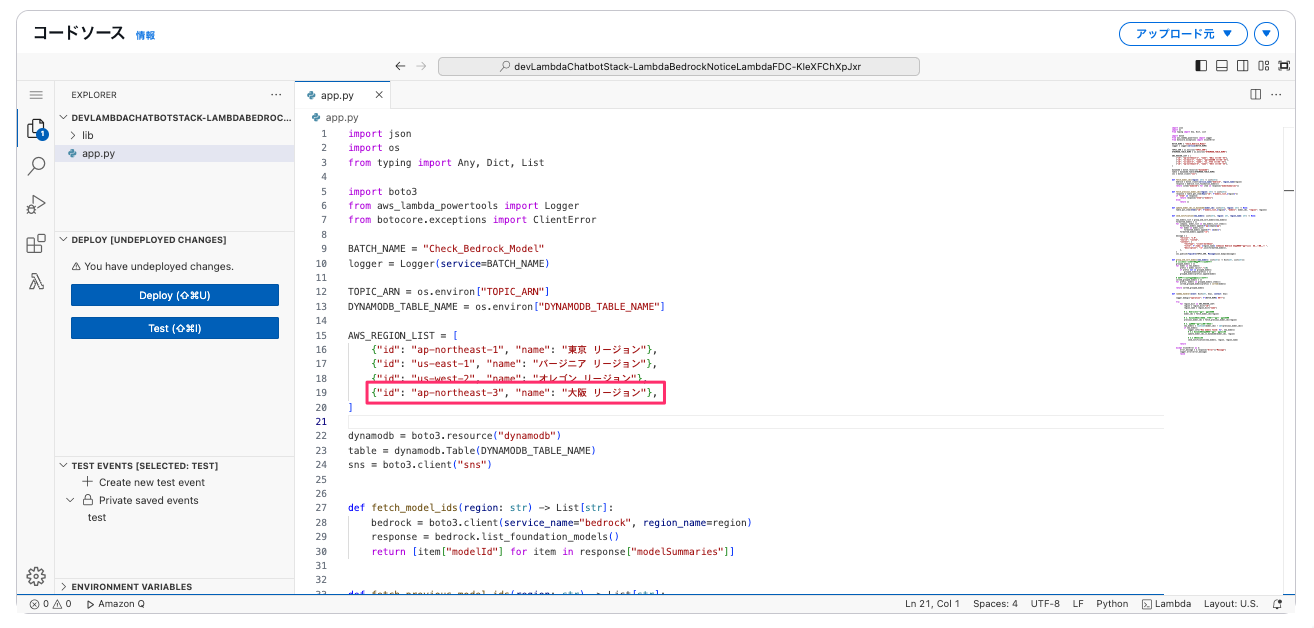Open Customize Layout icon
This screenshot has width=1314, height=628.
[x=1263, y=66]
